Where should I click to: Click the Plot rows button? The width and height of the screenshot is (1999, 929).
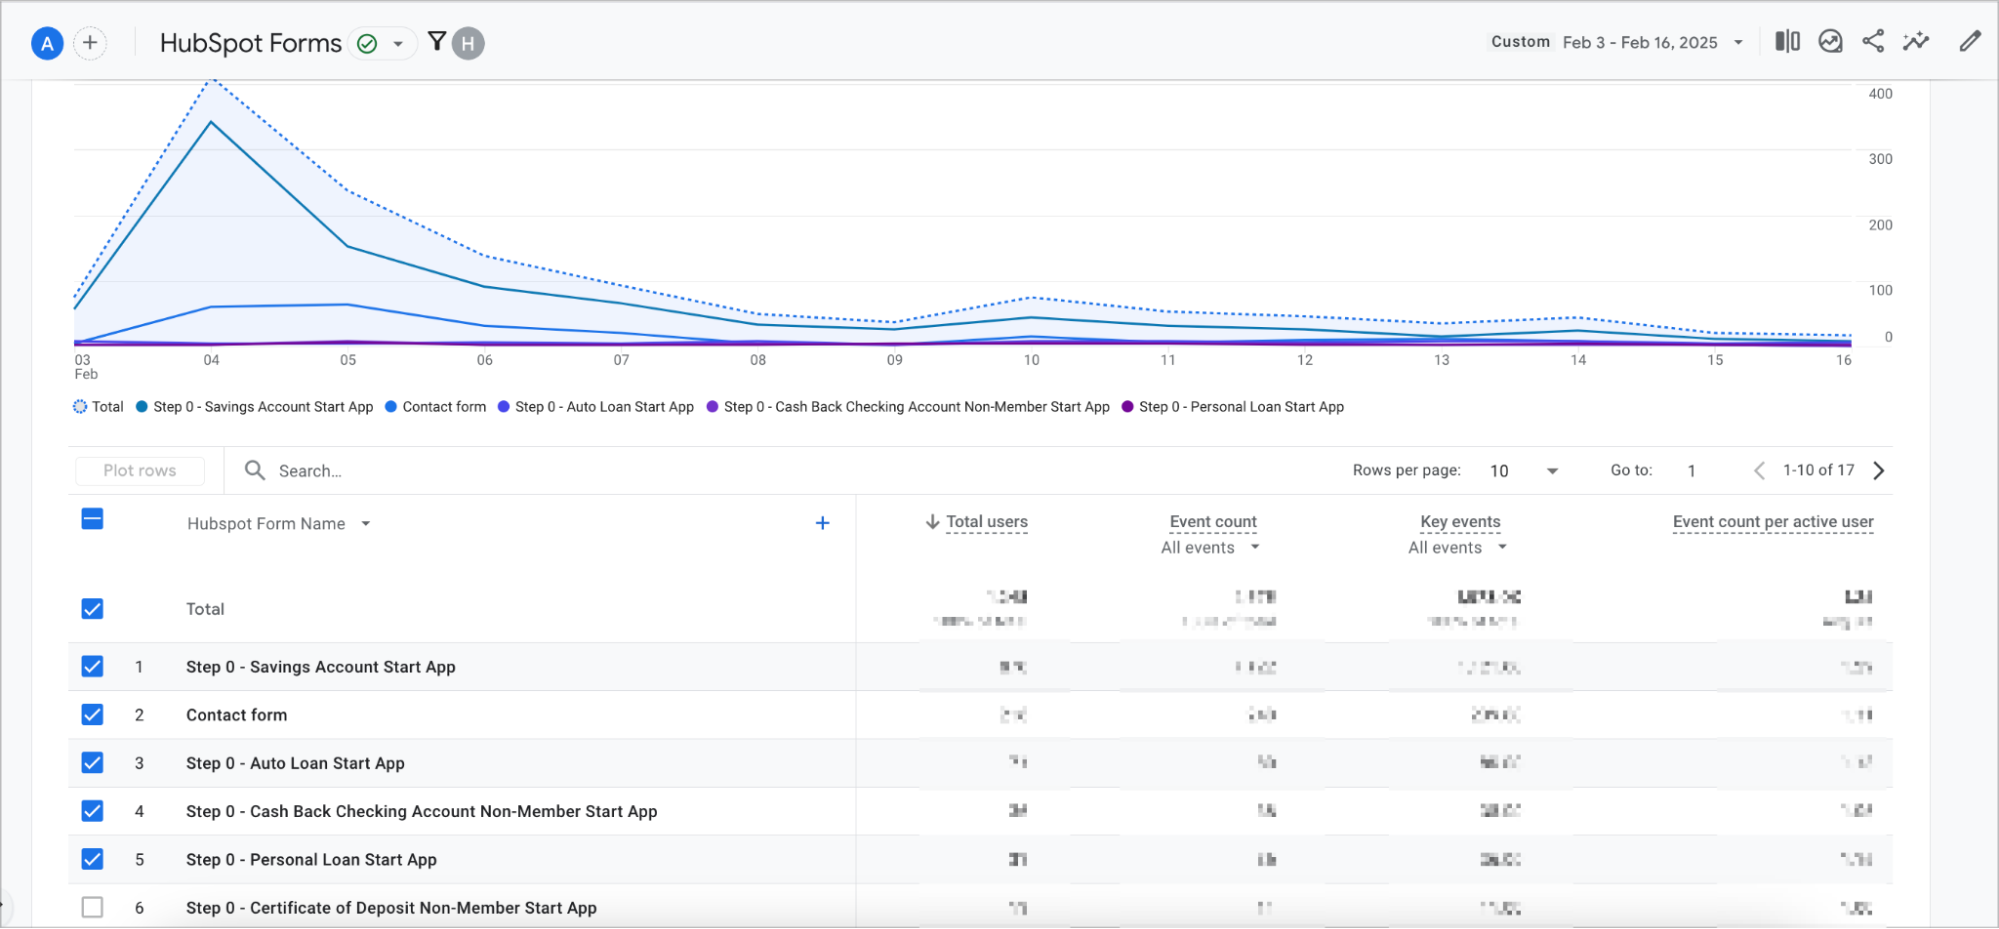140,471
